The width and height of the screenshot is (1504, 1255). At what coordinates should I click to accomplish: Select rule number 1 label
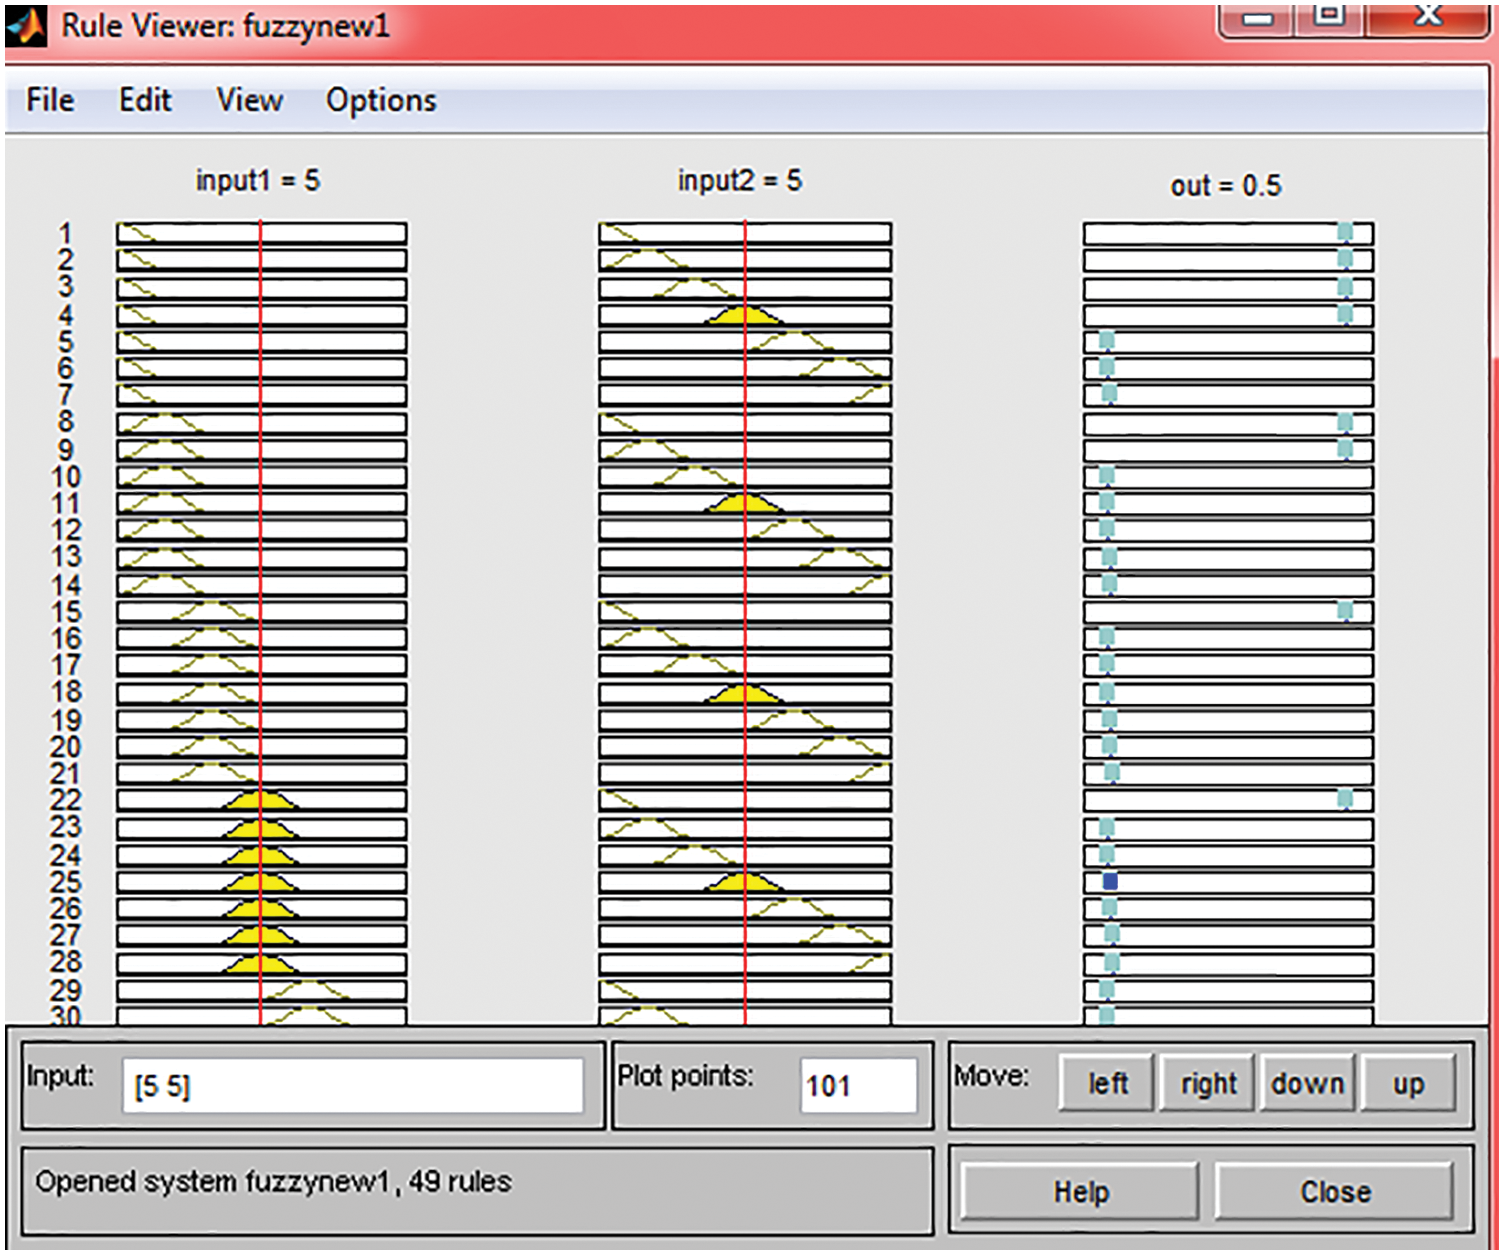pyautogui.click(x=66, y=234)
